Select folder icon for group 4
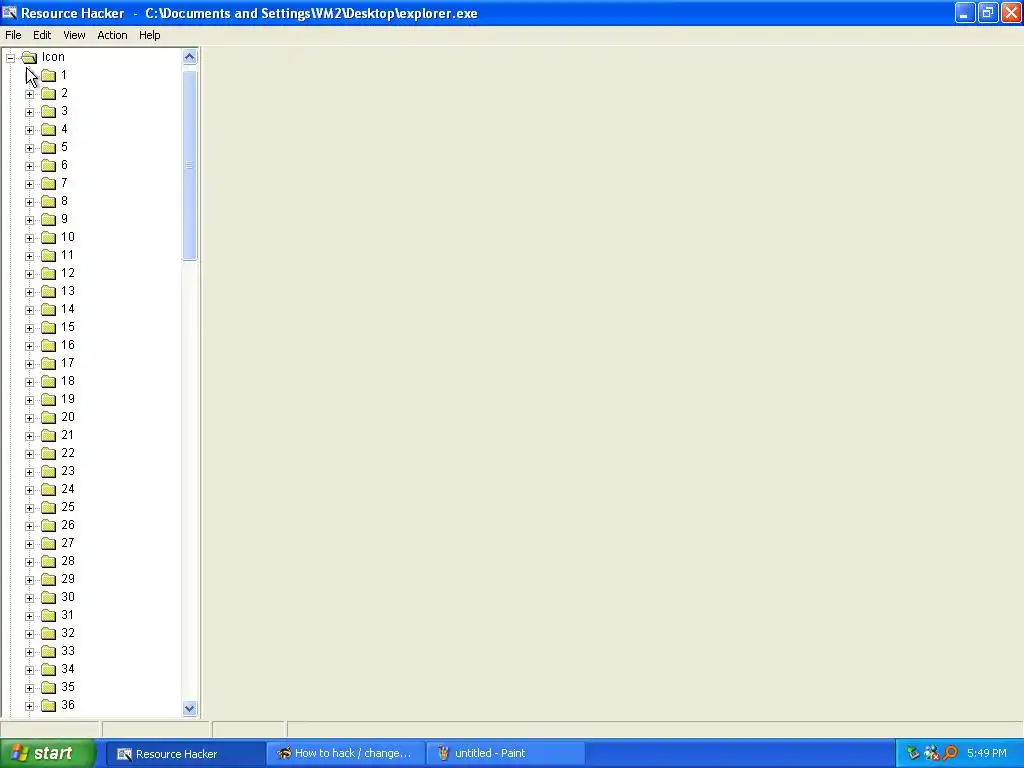 pos(48,130)
